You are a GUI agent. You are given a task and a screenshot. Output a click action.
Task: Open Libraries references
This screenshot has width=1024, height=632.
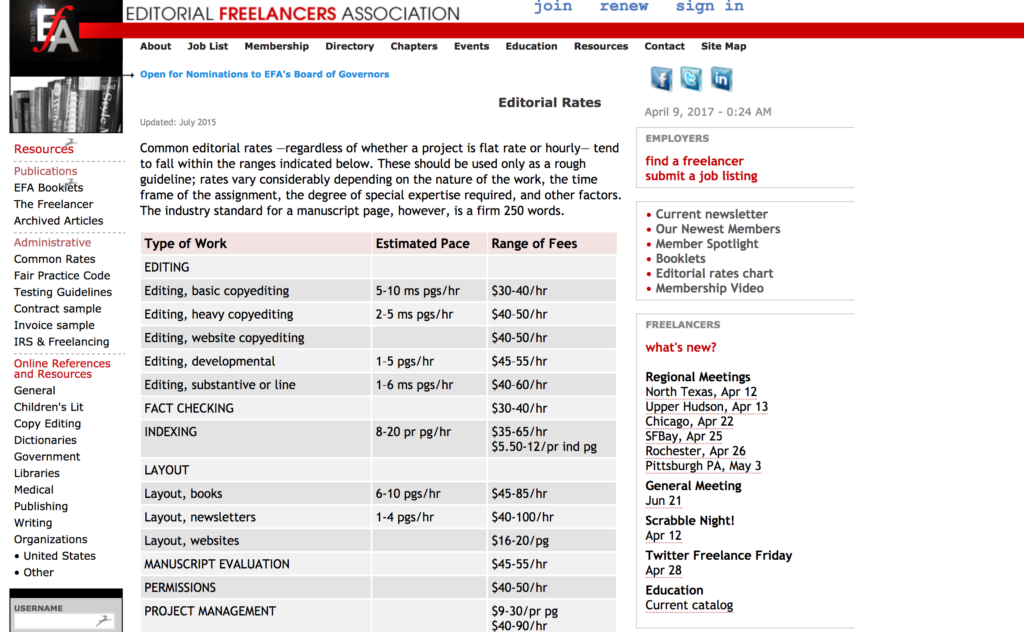point(37,473)
